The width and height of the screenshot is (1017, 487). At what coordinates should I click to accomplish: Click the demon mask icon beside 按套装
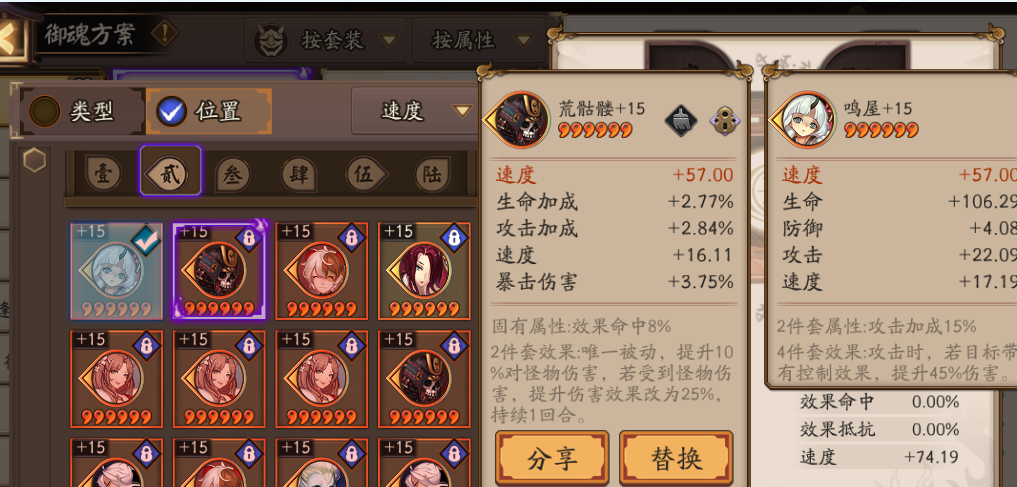click(x=270, y=40)
